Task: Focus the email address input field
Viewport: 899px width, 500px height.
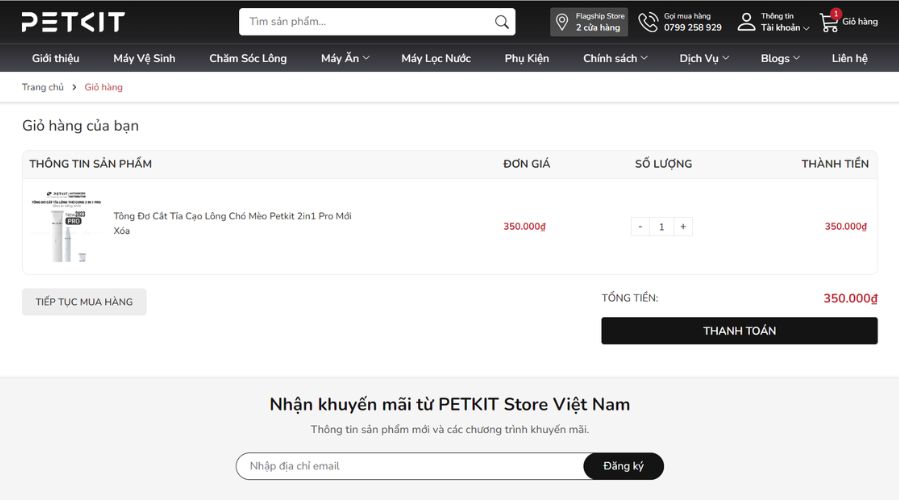Action: pos(410,466)
